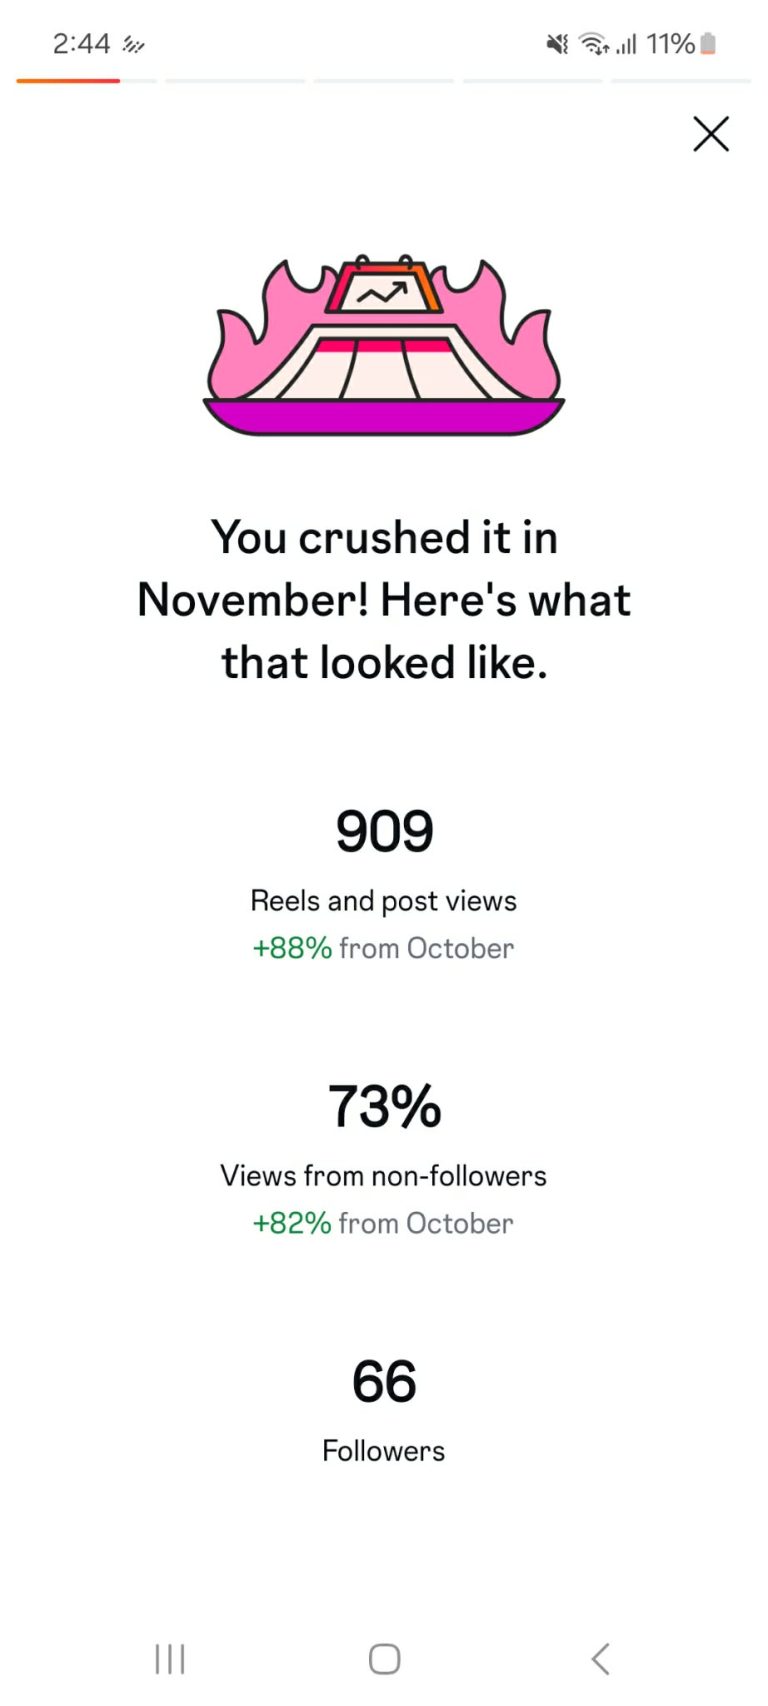768x1706 pixels.
Task: Tap the "You crushed it in November" heading
Action: click(x=384, y=600)
